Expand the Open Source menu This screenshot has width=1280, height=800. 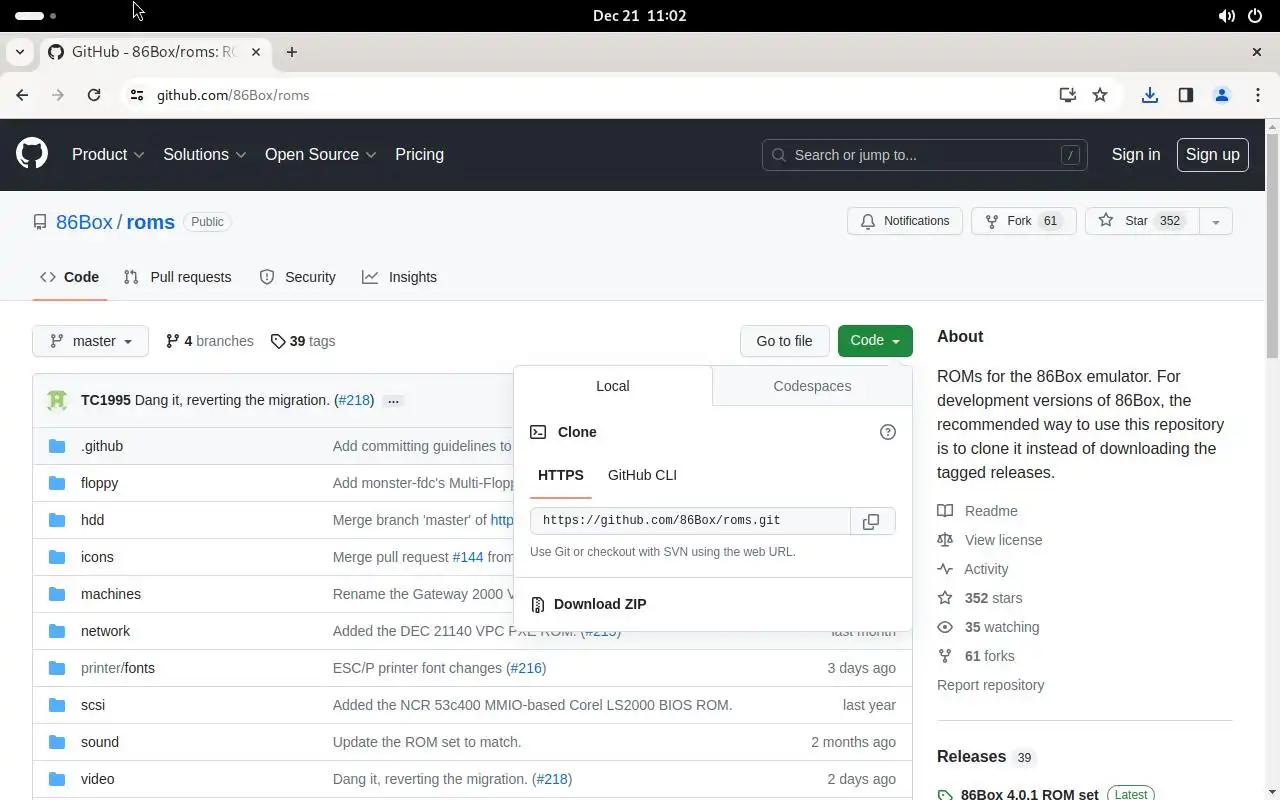pos(320,154)
